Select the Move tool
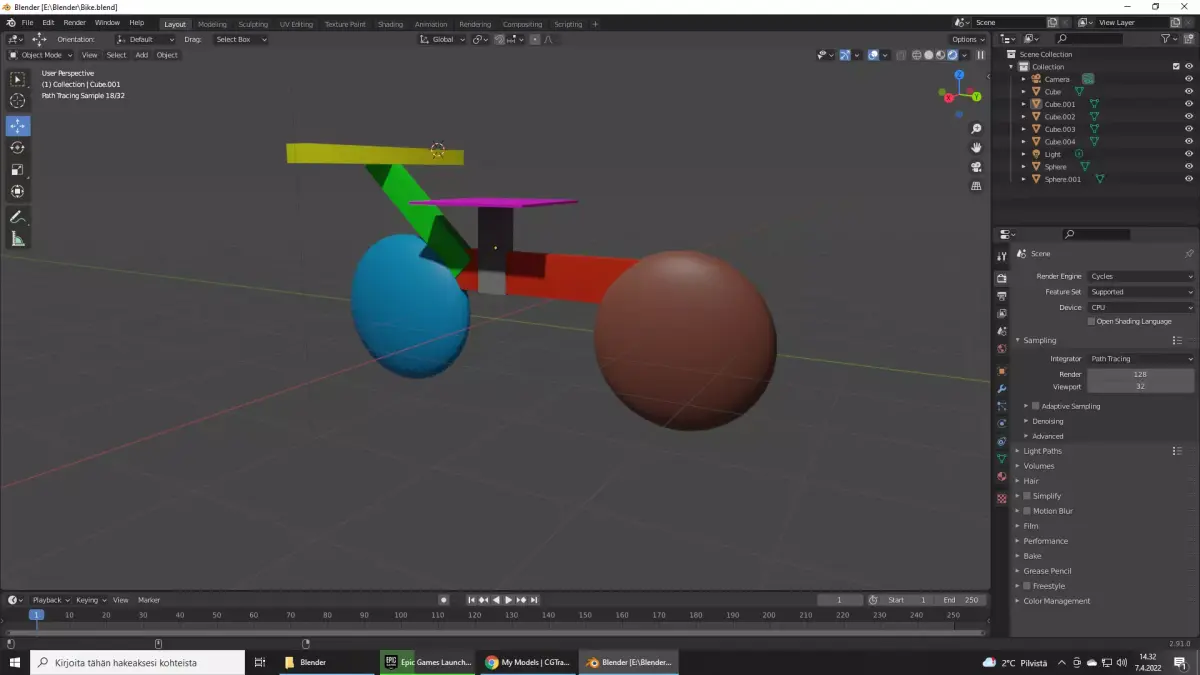This screenshot has height=675, width=1200. click(x=18, y=126)
